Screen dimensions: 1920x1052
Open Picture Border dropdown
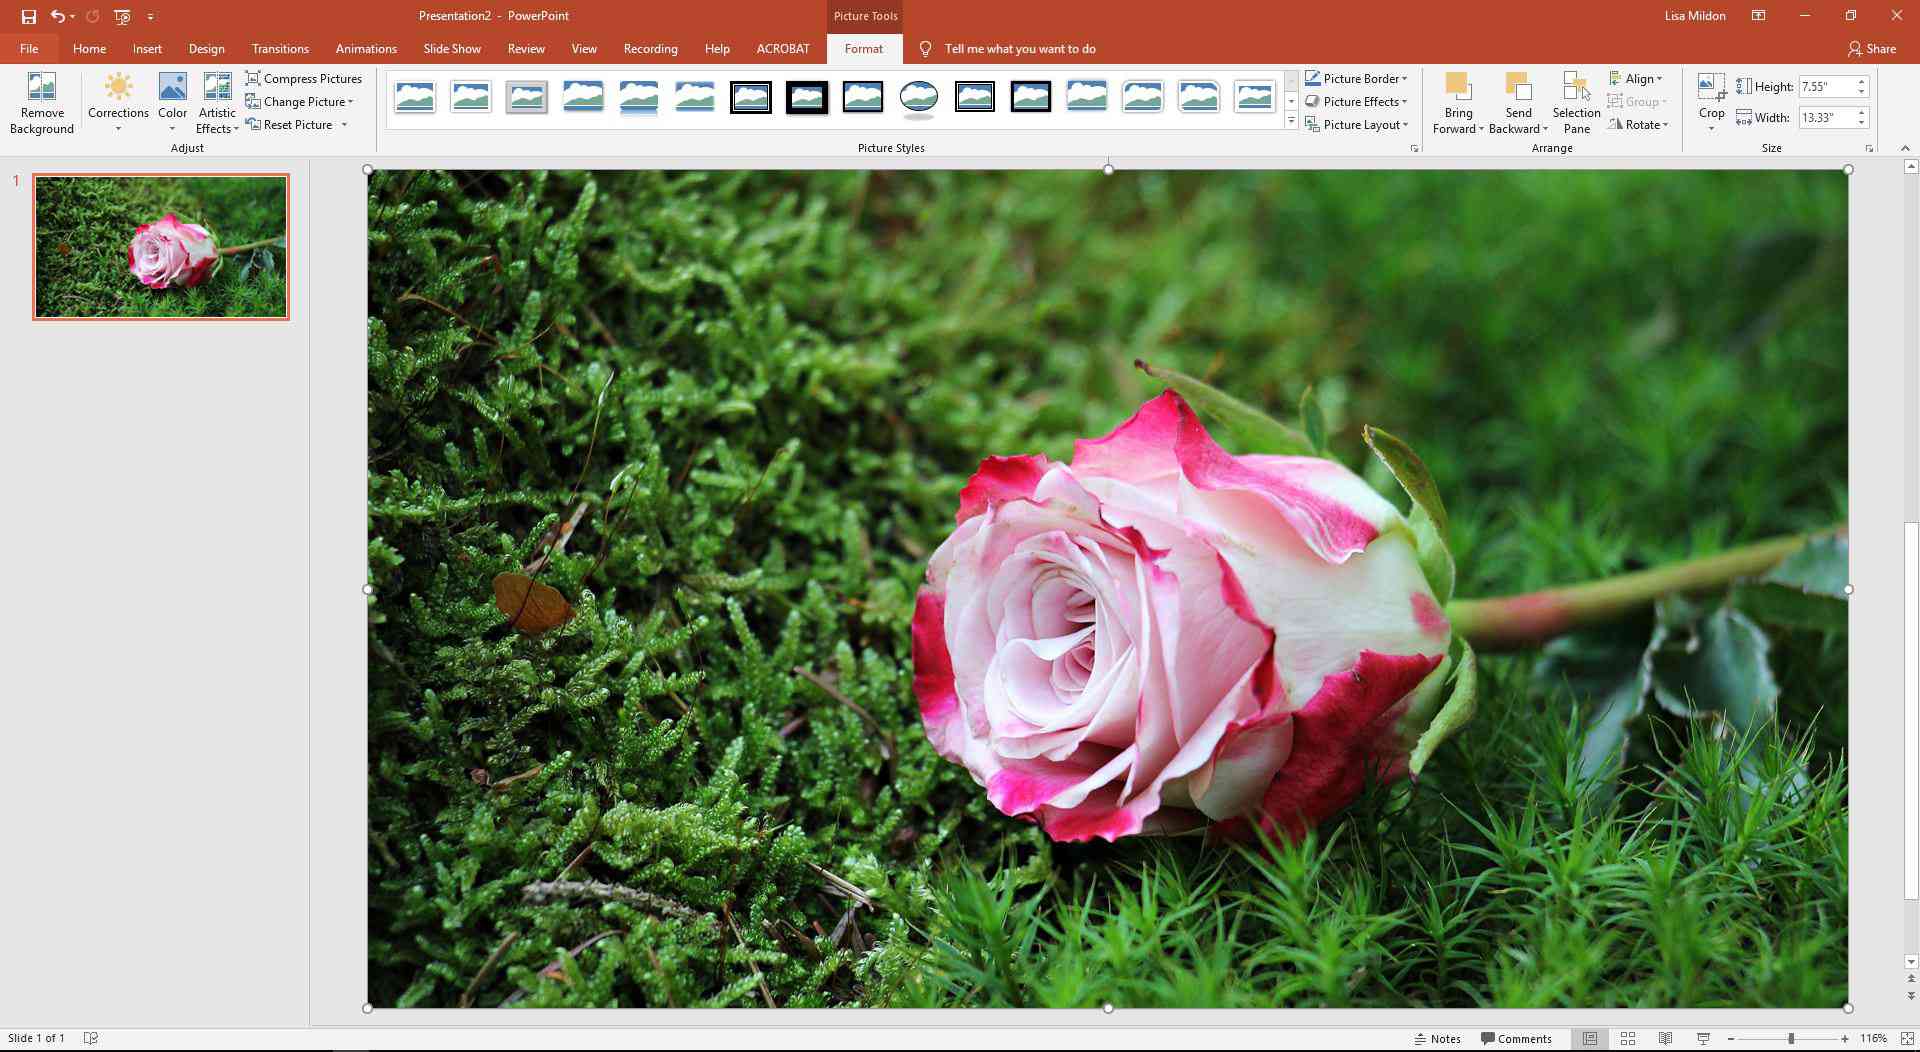click(x=1356, y=78)
